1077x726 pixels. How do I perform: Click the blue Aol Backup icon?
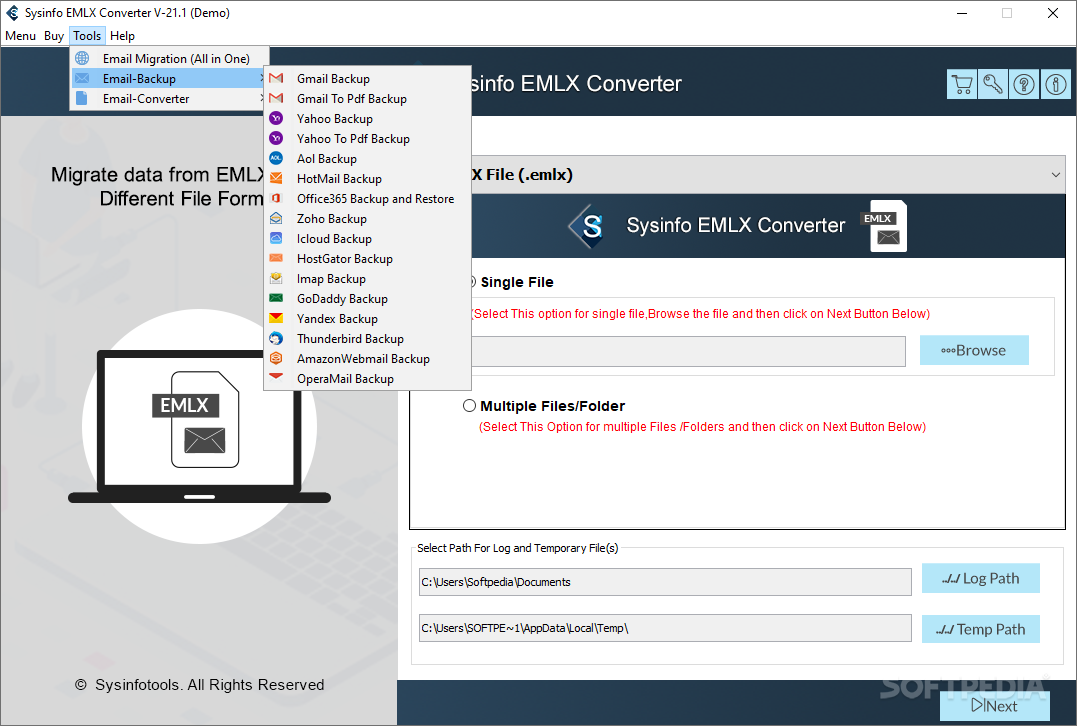(x=276, y=158)
